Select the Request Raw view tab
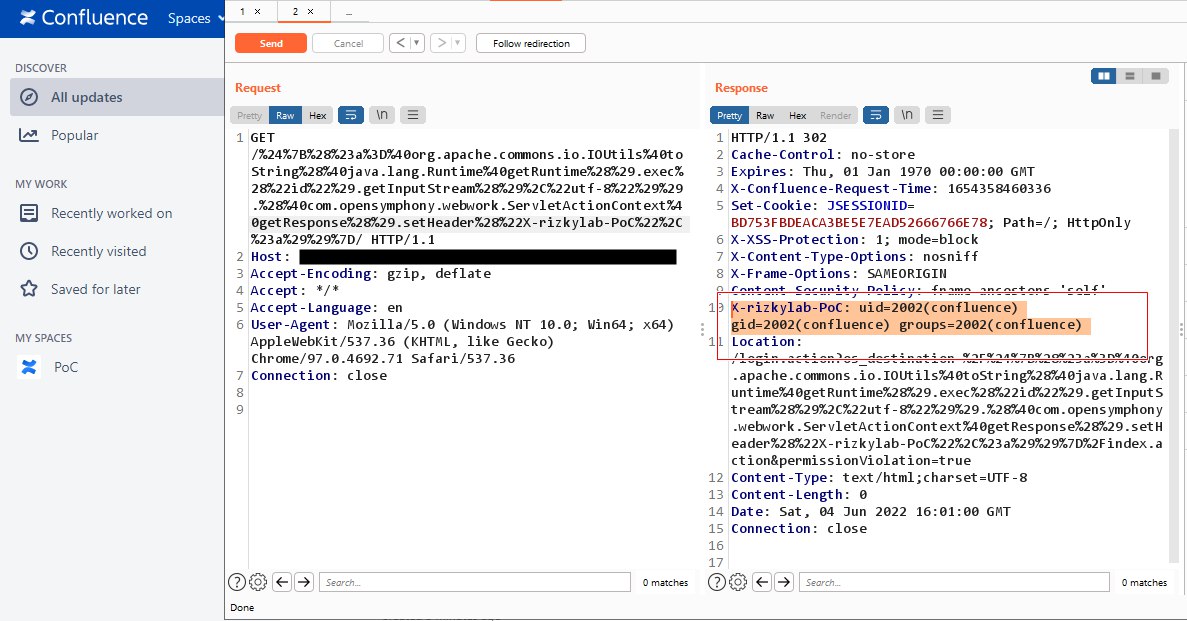Image resolution: width=1187 pixels, height=621 pixels. click(x=285, y=115)
